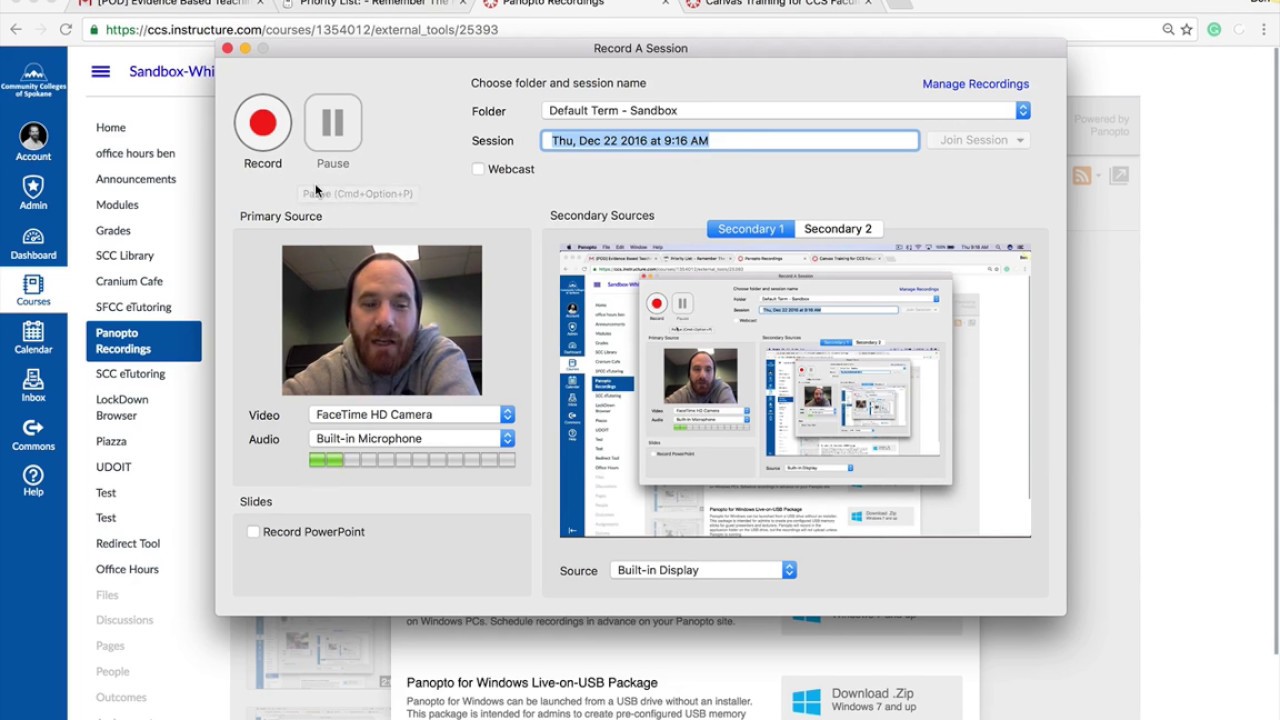Open office hours ben link
Screen dimensions: 1280x720
[136, 154]
